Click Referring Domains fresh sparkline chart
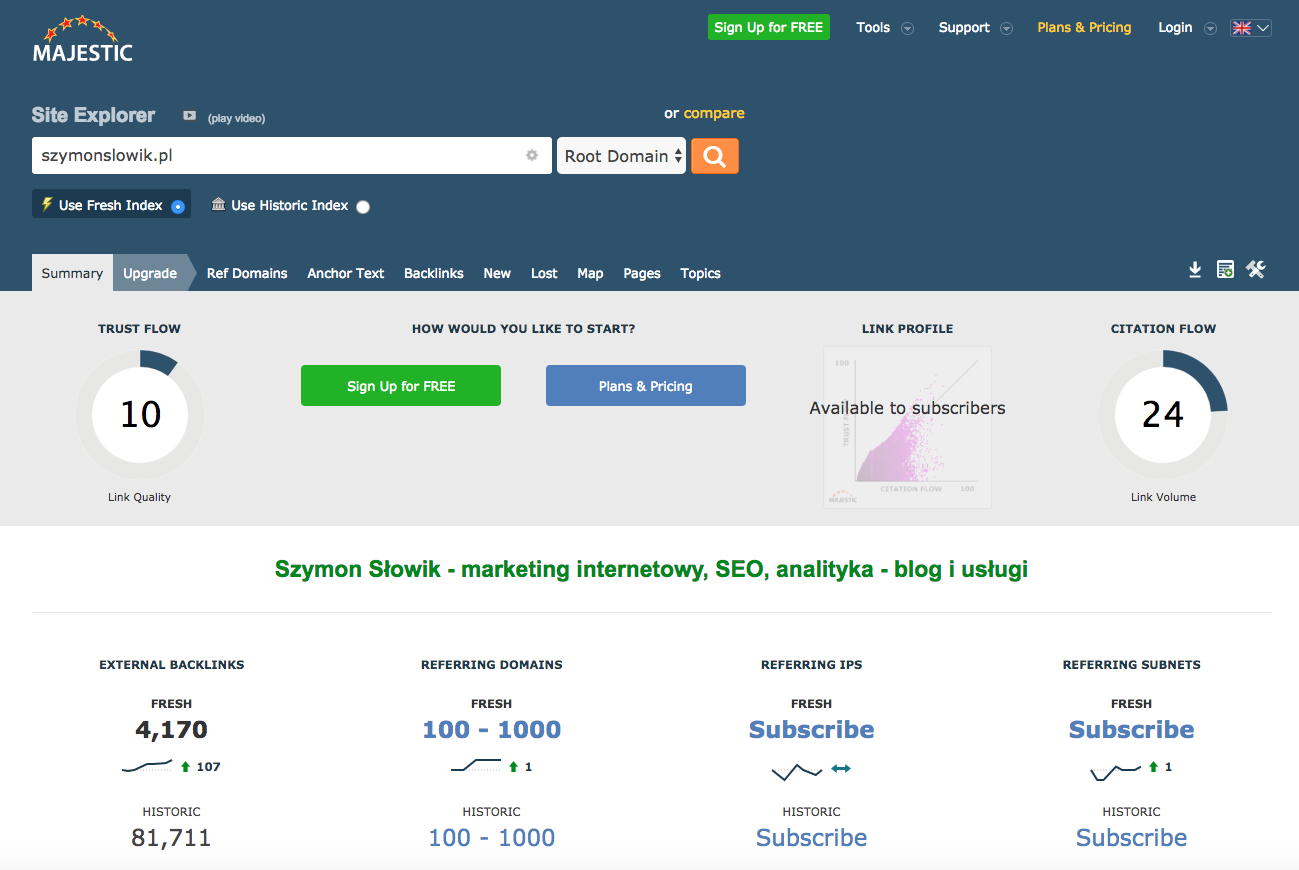1299x870 pixels. point(476,766)
